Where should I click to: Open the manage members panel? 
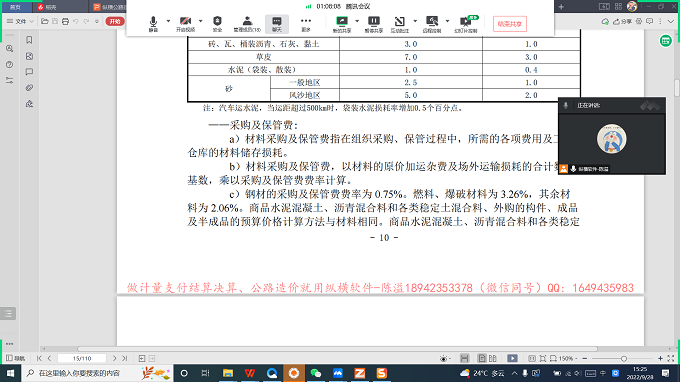coord(247,24)
